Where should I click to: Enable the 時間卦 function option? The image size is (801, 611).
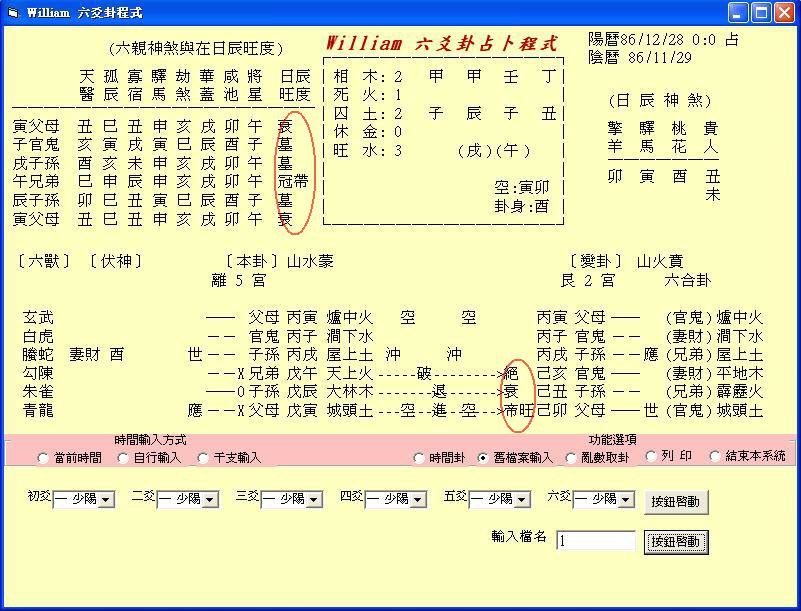419,458
